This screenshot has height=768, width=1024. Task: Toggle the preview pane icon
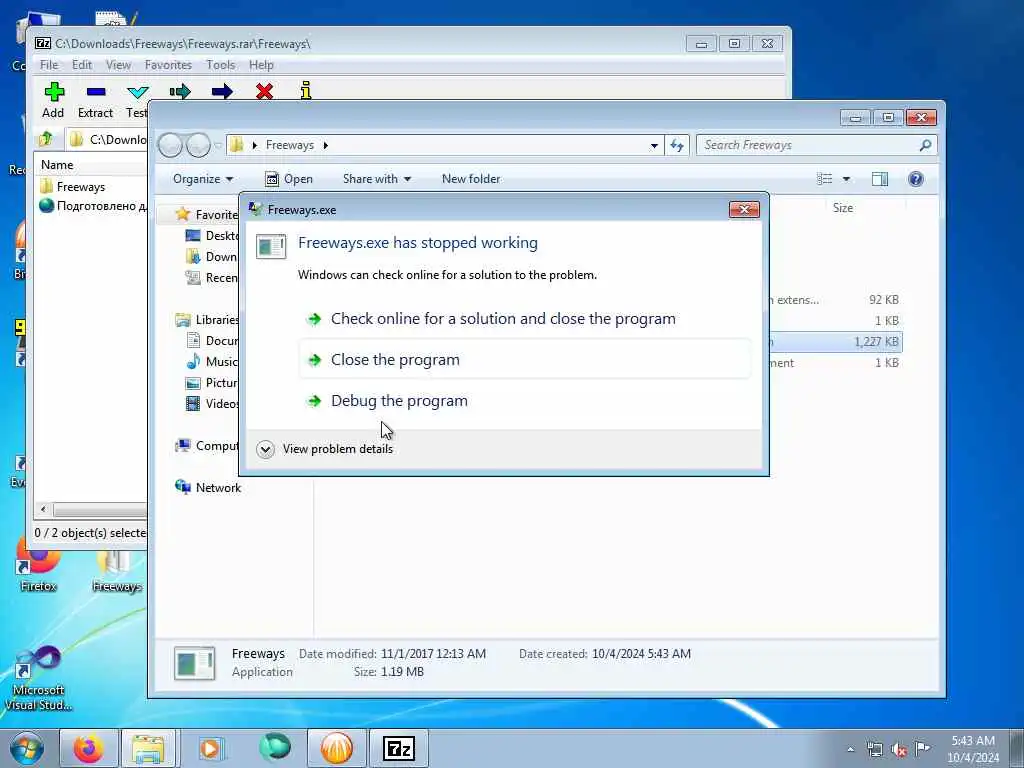880,179
